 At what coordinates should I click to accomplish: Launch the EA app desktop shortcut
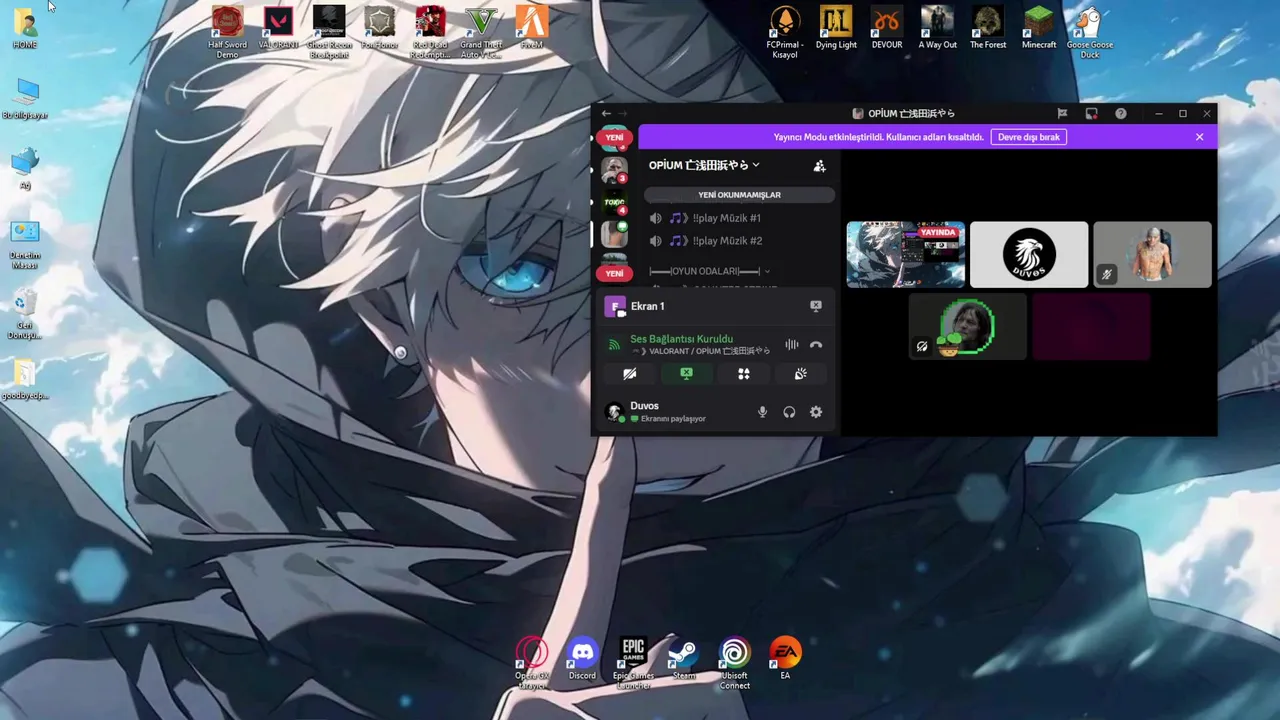pyautogui.click(x=785, y=659)
